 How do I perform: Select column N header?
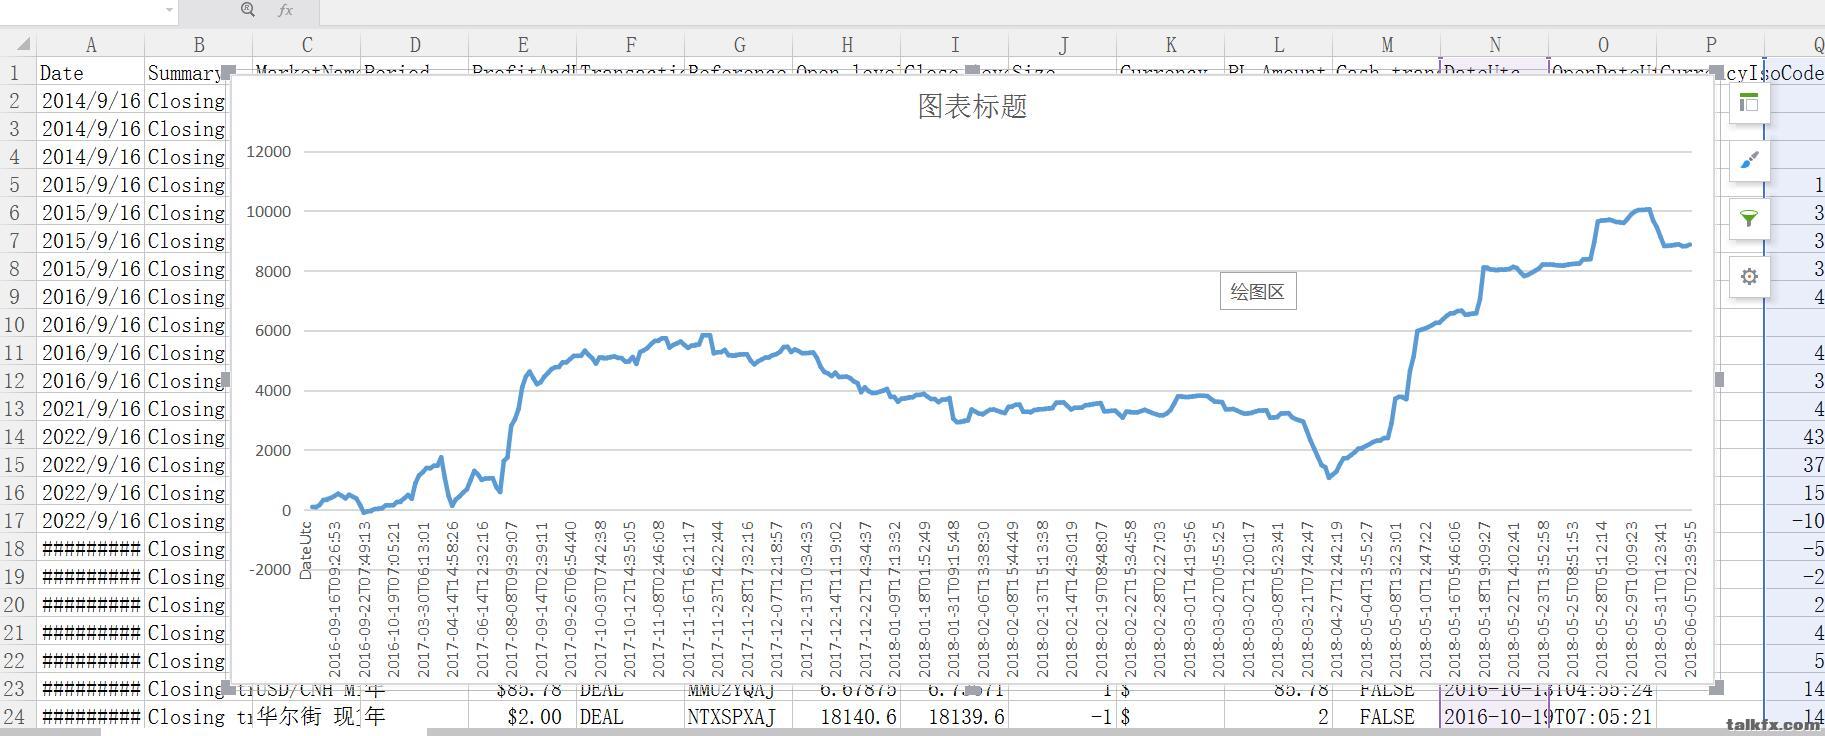click(x=1494, y=44)
